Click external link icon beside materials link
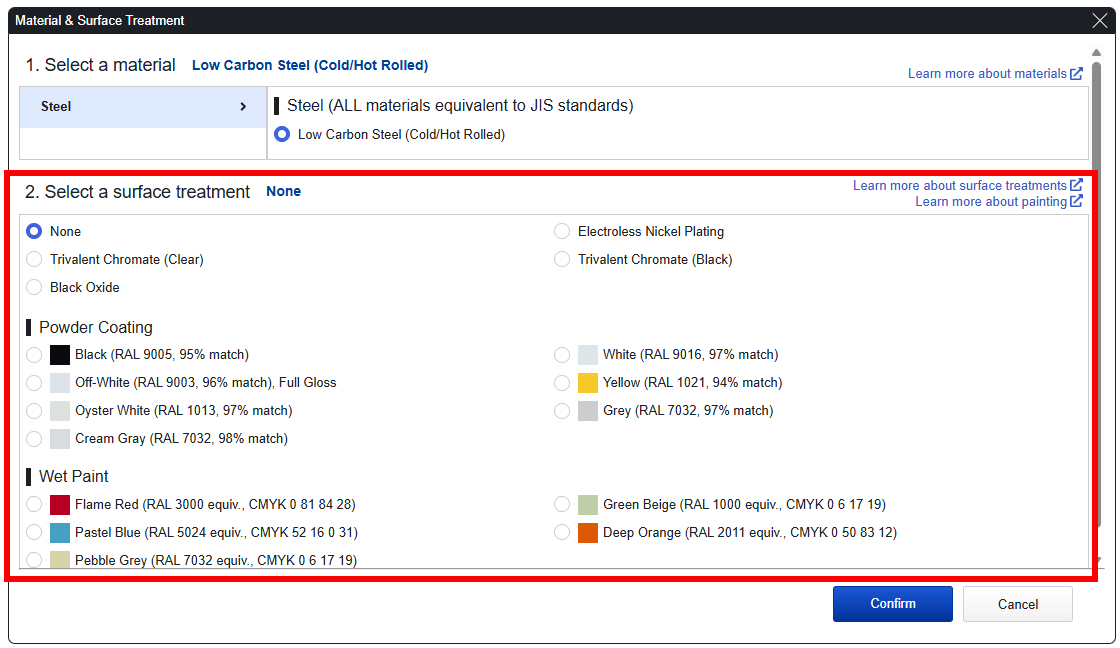Viewport: 1120px width, 648px height. pos(1076,74)
